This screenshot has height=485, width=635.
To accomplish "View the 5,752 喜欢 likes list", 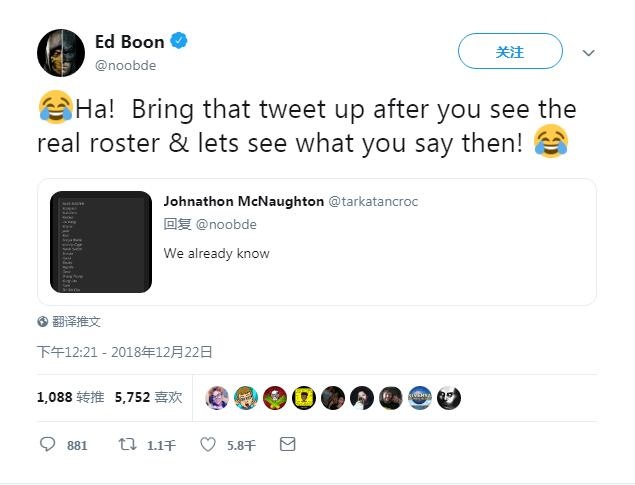I will (149, 397).
